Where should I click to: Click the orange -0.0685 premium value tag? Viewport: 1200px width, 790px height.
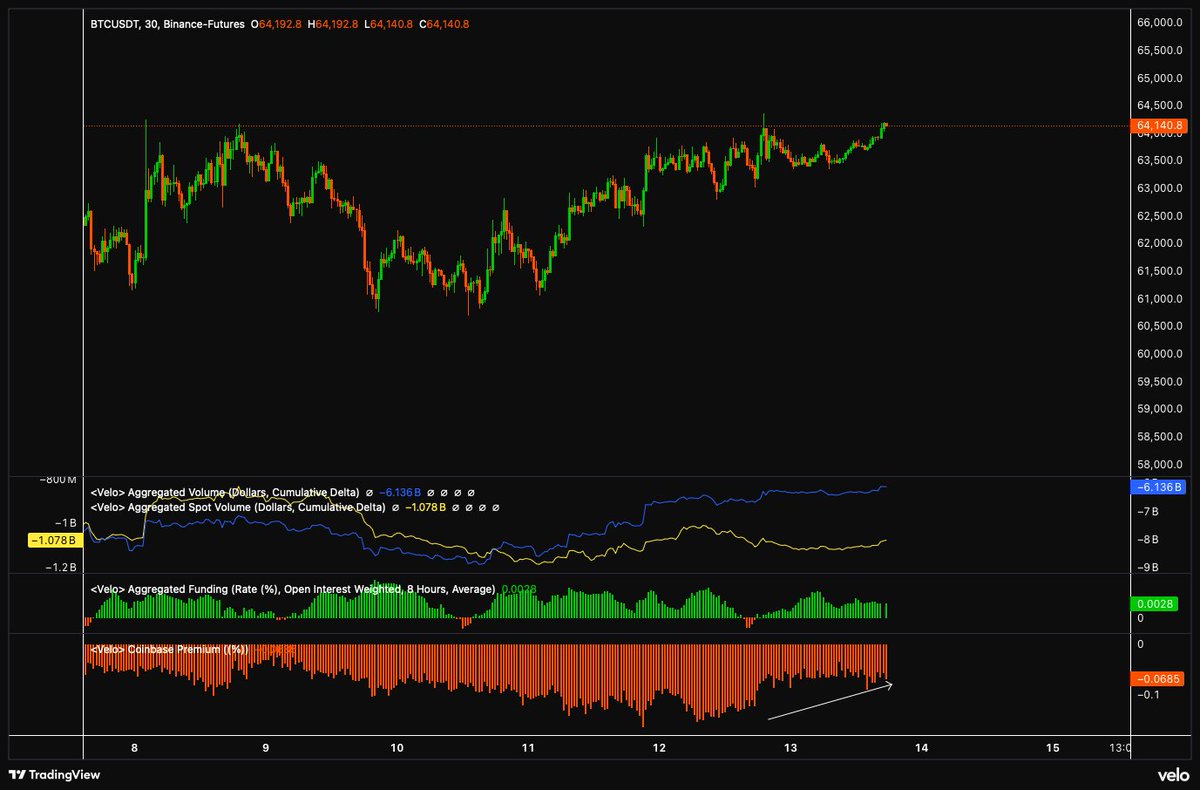[1158, 679]
